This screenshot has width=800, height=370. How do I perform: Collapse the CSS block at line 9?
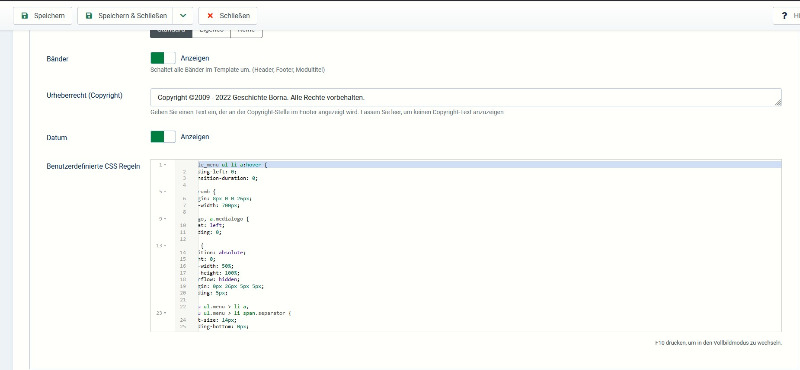164,218
